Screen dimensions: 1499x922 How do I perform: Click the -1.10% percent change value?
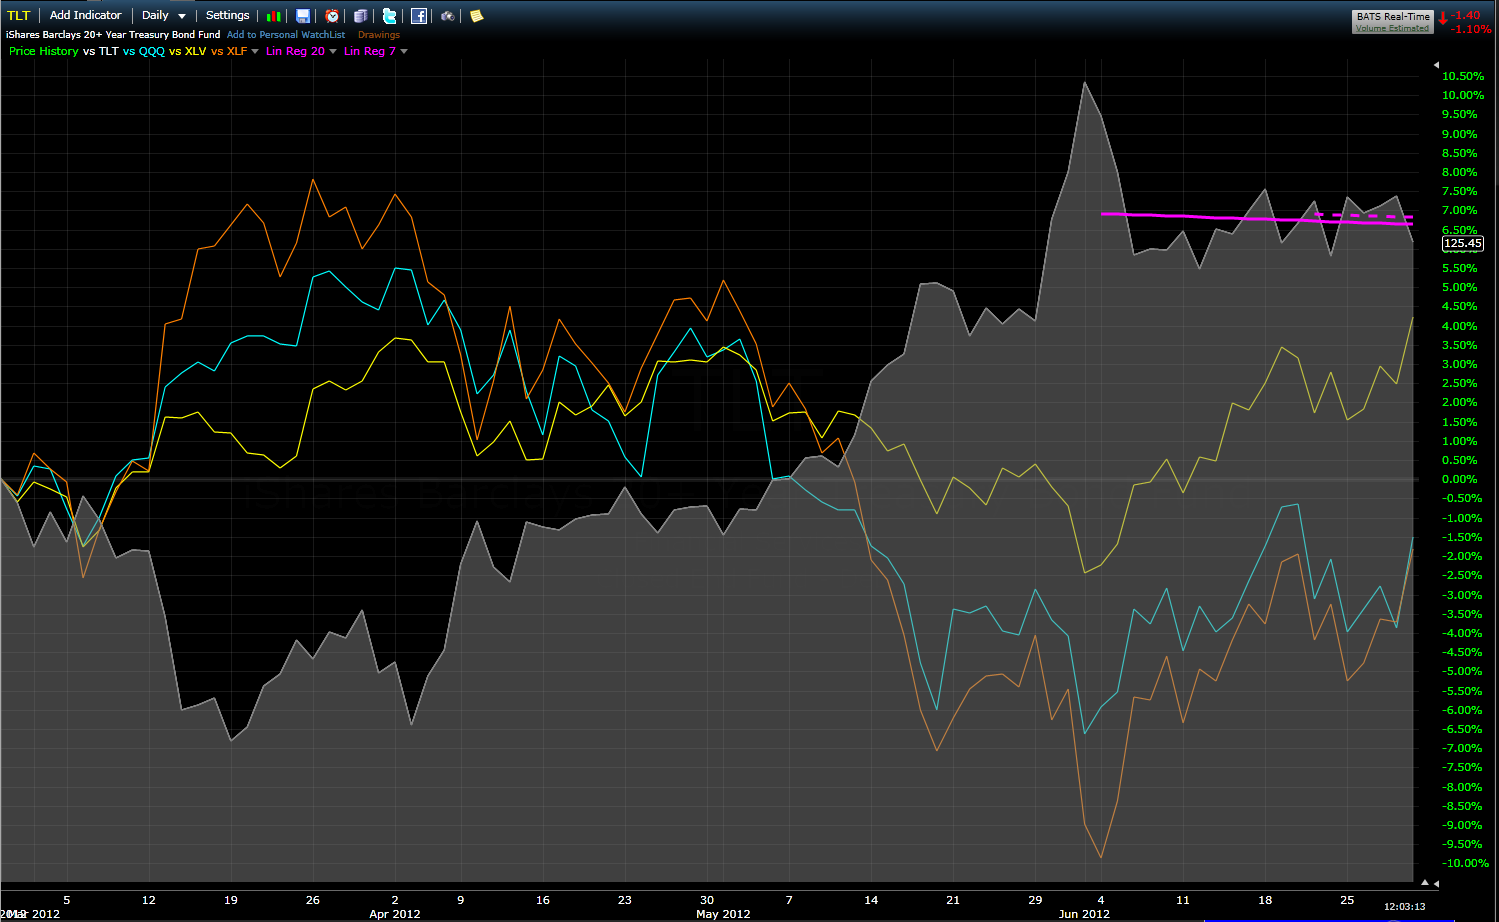point(1471,29)
